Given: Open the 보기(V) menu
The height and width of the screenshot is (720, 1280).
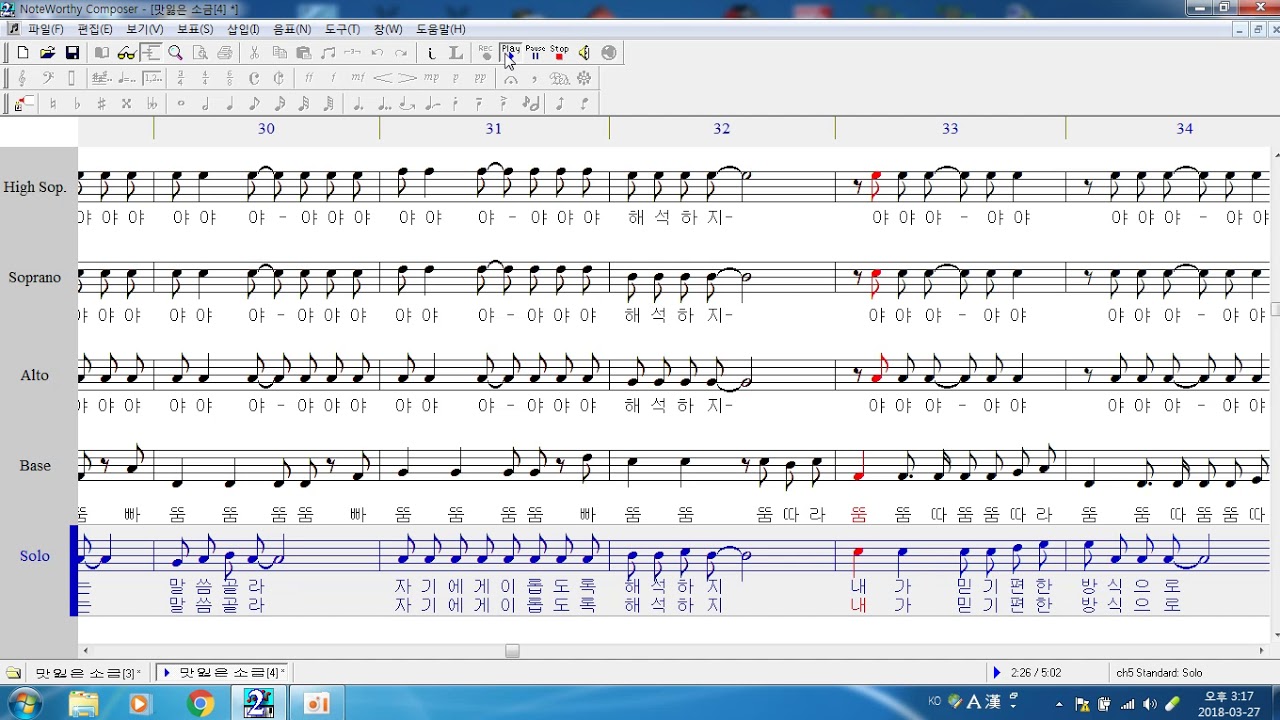Looking at the screenshot, I should 144,29.
